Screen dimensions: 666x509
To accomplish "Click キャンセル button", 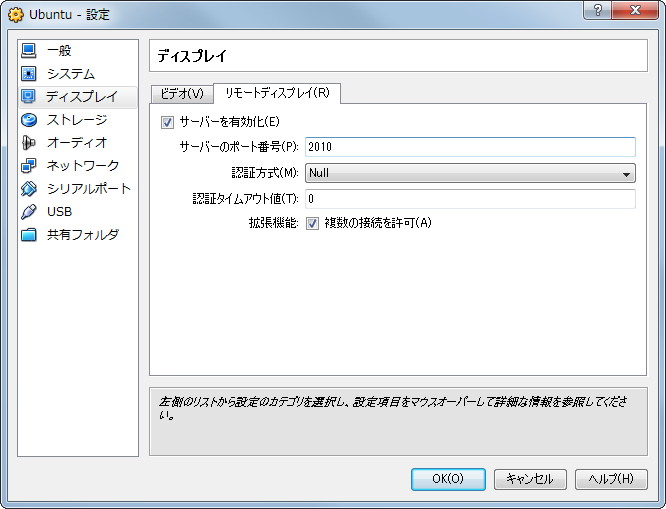I will coord(530,479).
